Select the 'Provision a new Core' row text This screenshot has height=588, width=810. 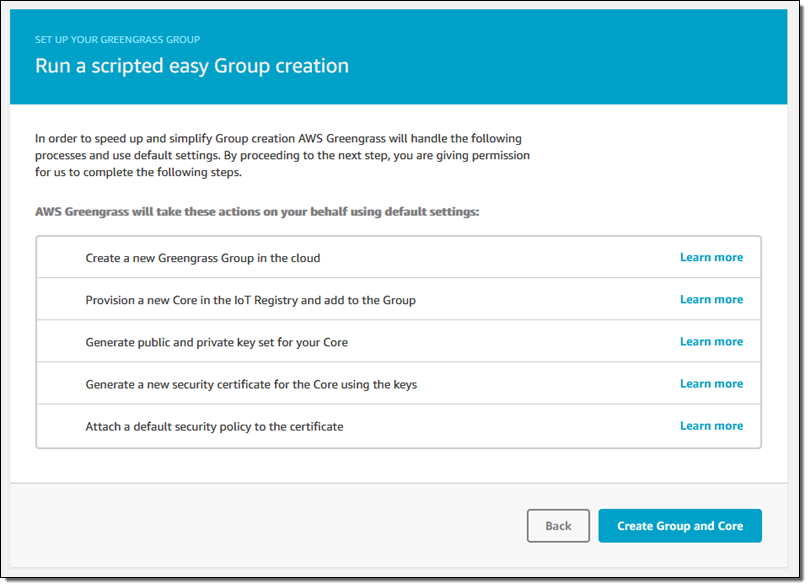(x=250, y=300)
